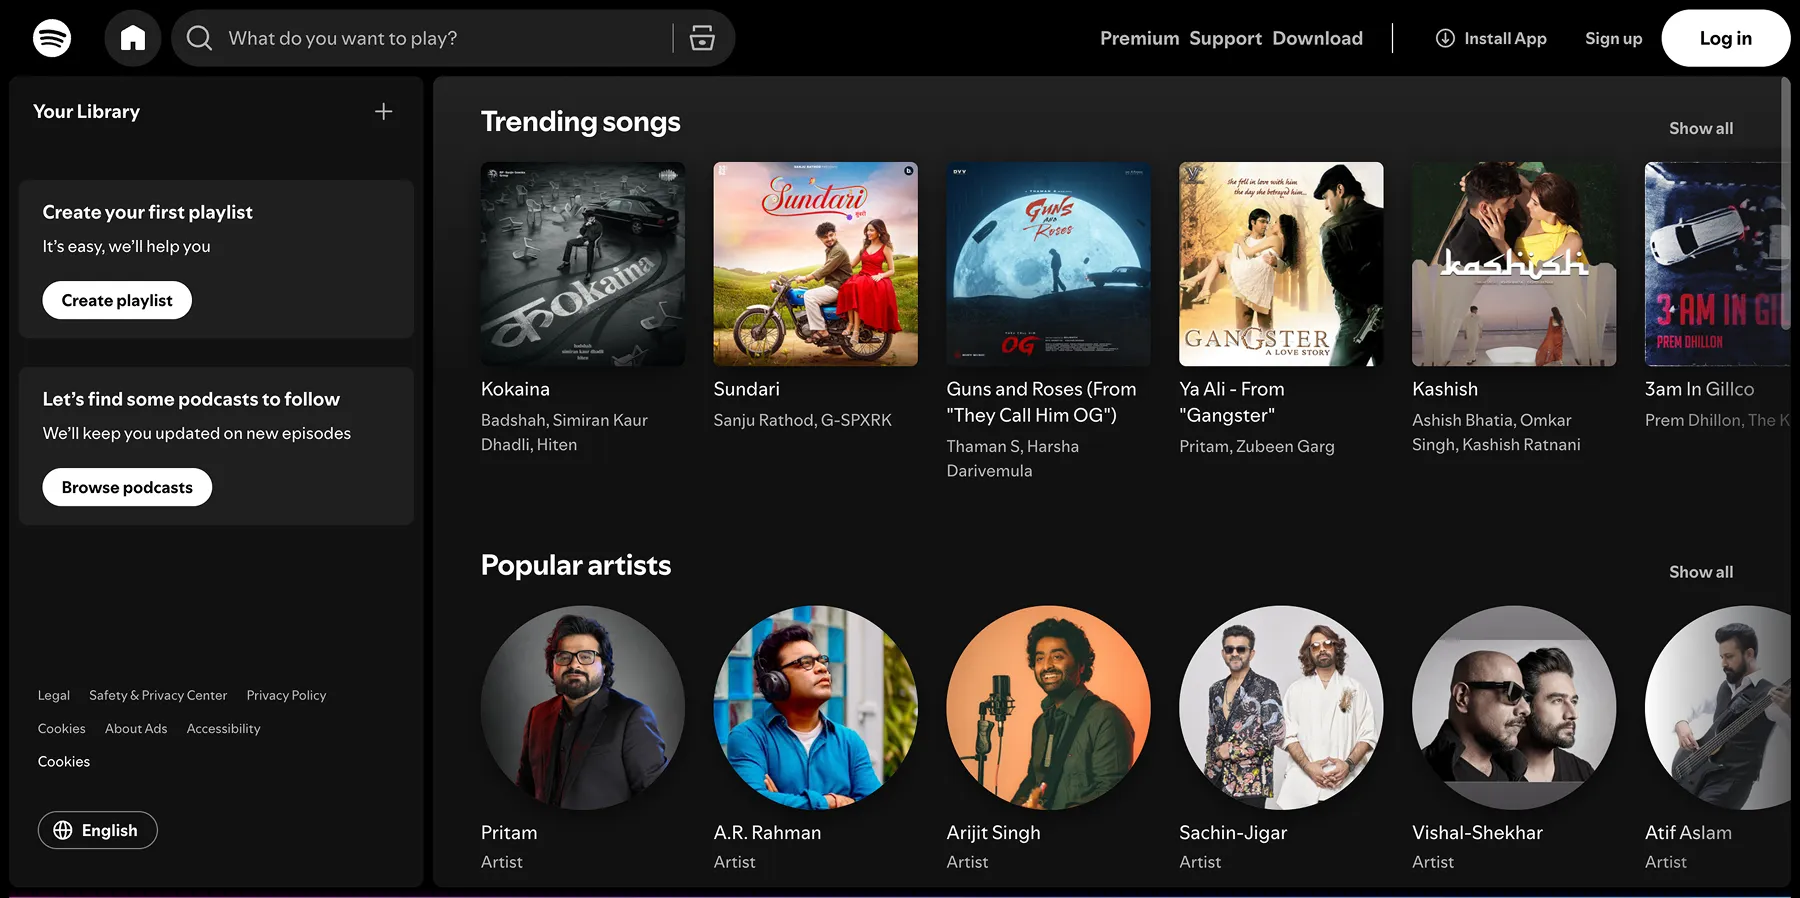
Task: Open About Ads link
Action: pyautogui.click(x=136, y=728)
